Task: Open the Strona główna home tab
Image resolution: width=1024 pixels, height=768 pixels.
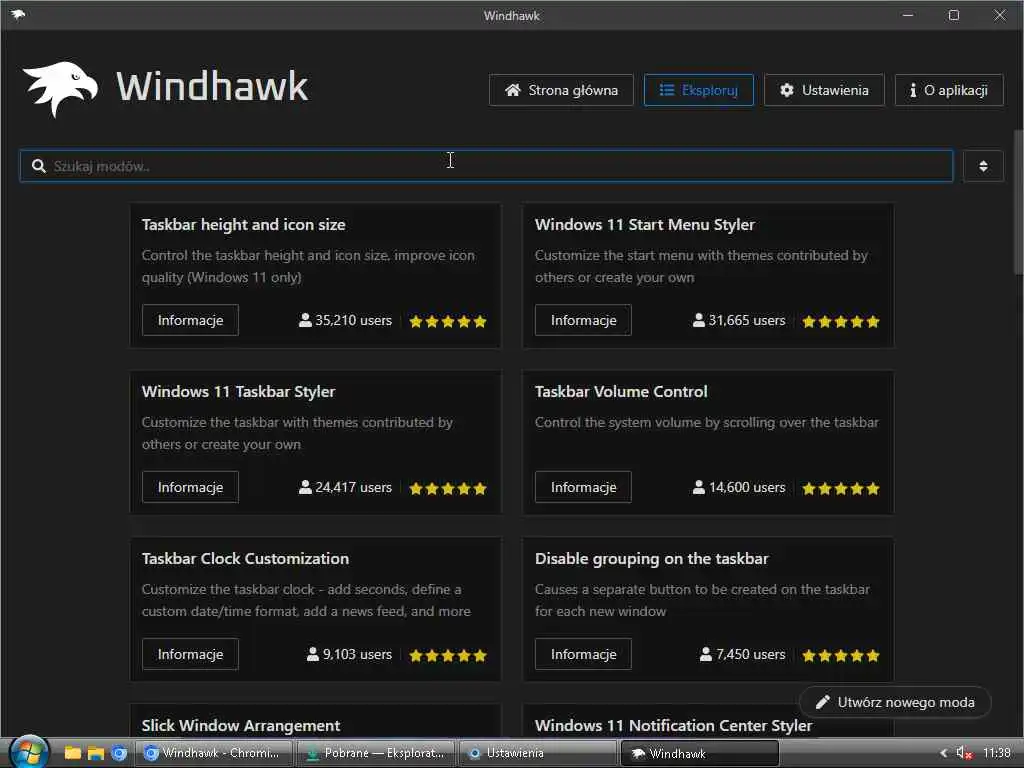Action: coord(561,90)
